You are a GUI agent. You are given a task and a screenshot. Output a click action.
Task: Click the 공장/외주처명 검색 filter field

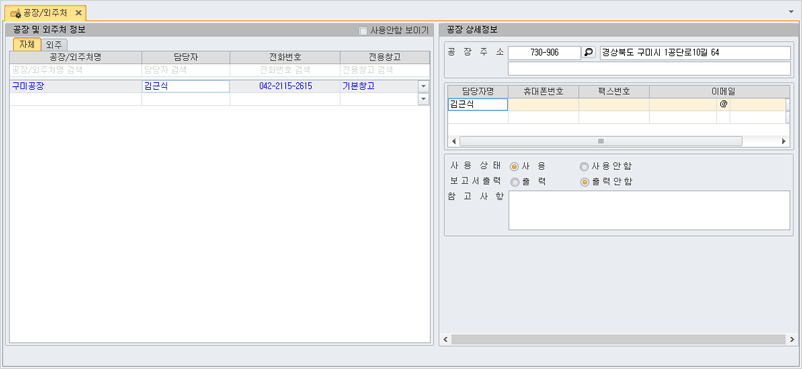click(x=75, y=70)
